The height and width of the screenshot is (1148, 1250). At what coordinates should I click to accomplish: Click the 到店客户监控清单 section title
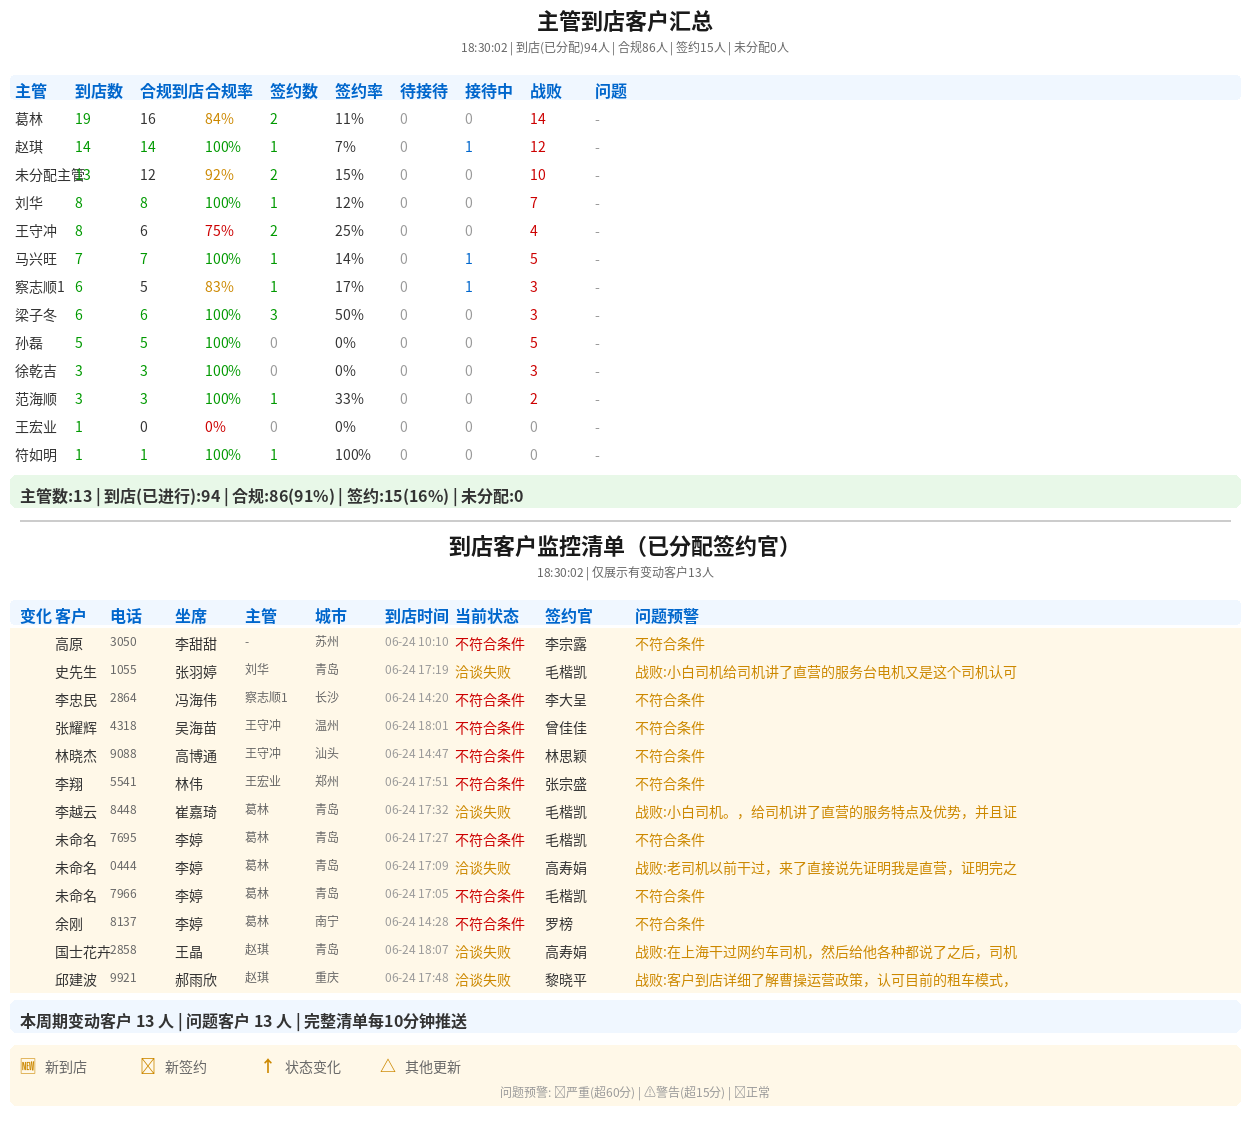pos(625,546)
